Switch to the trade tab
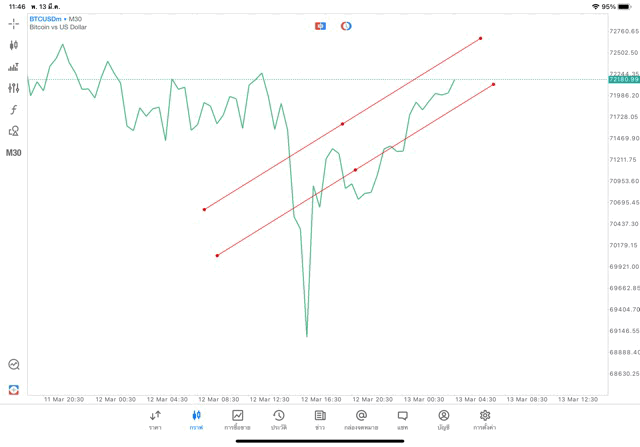Image resolution: width=640 pixels, height=447 pixels. (238, 420)
